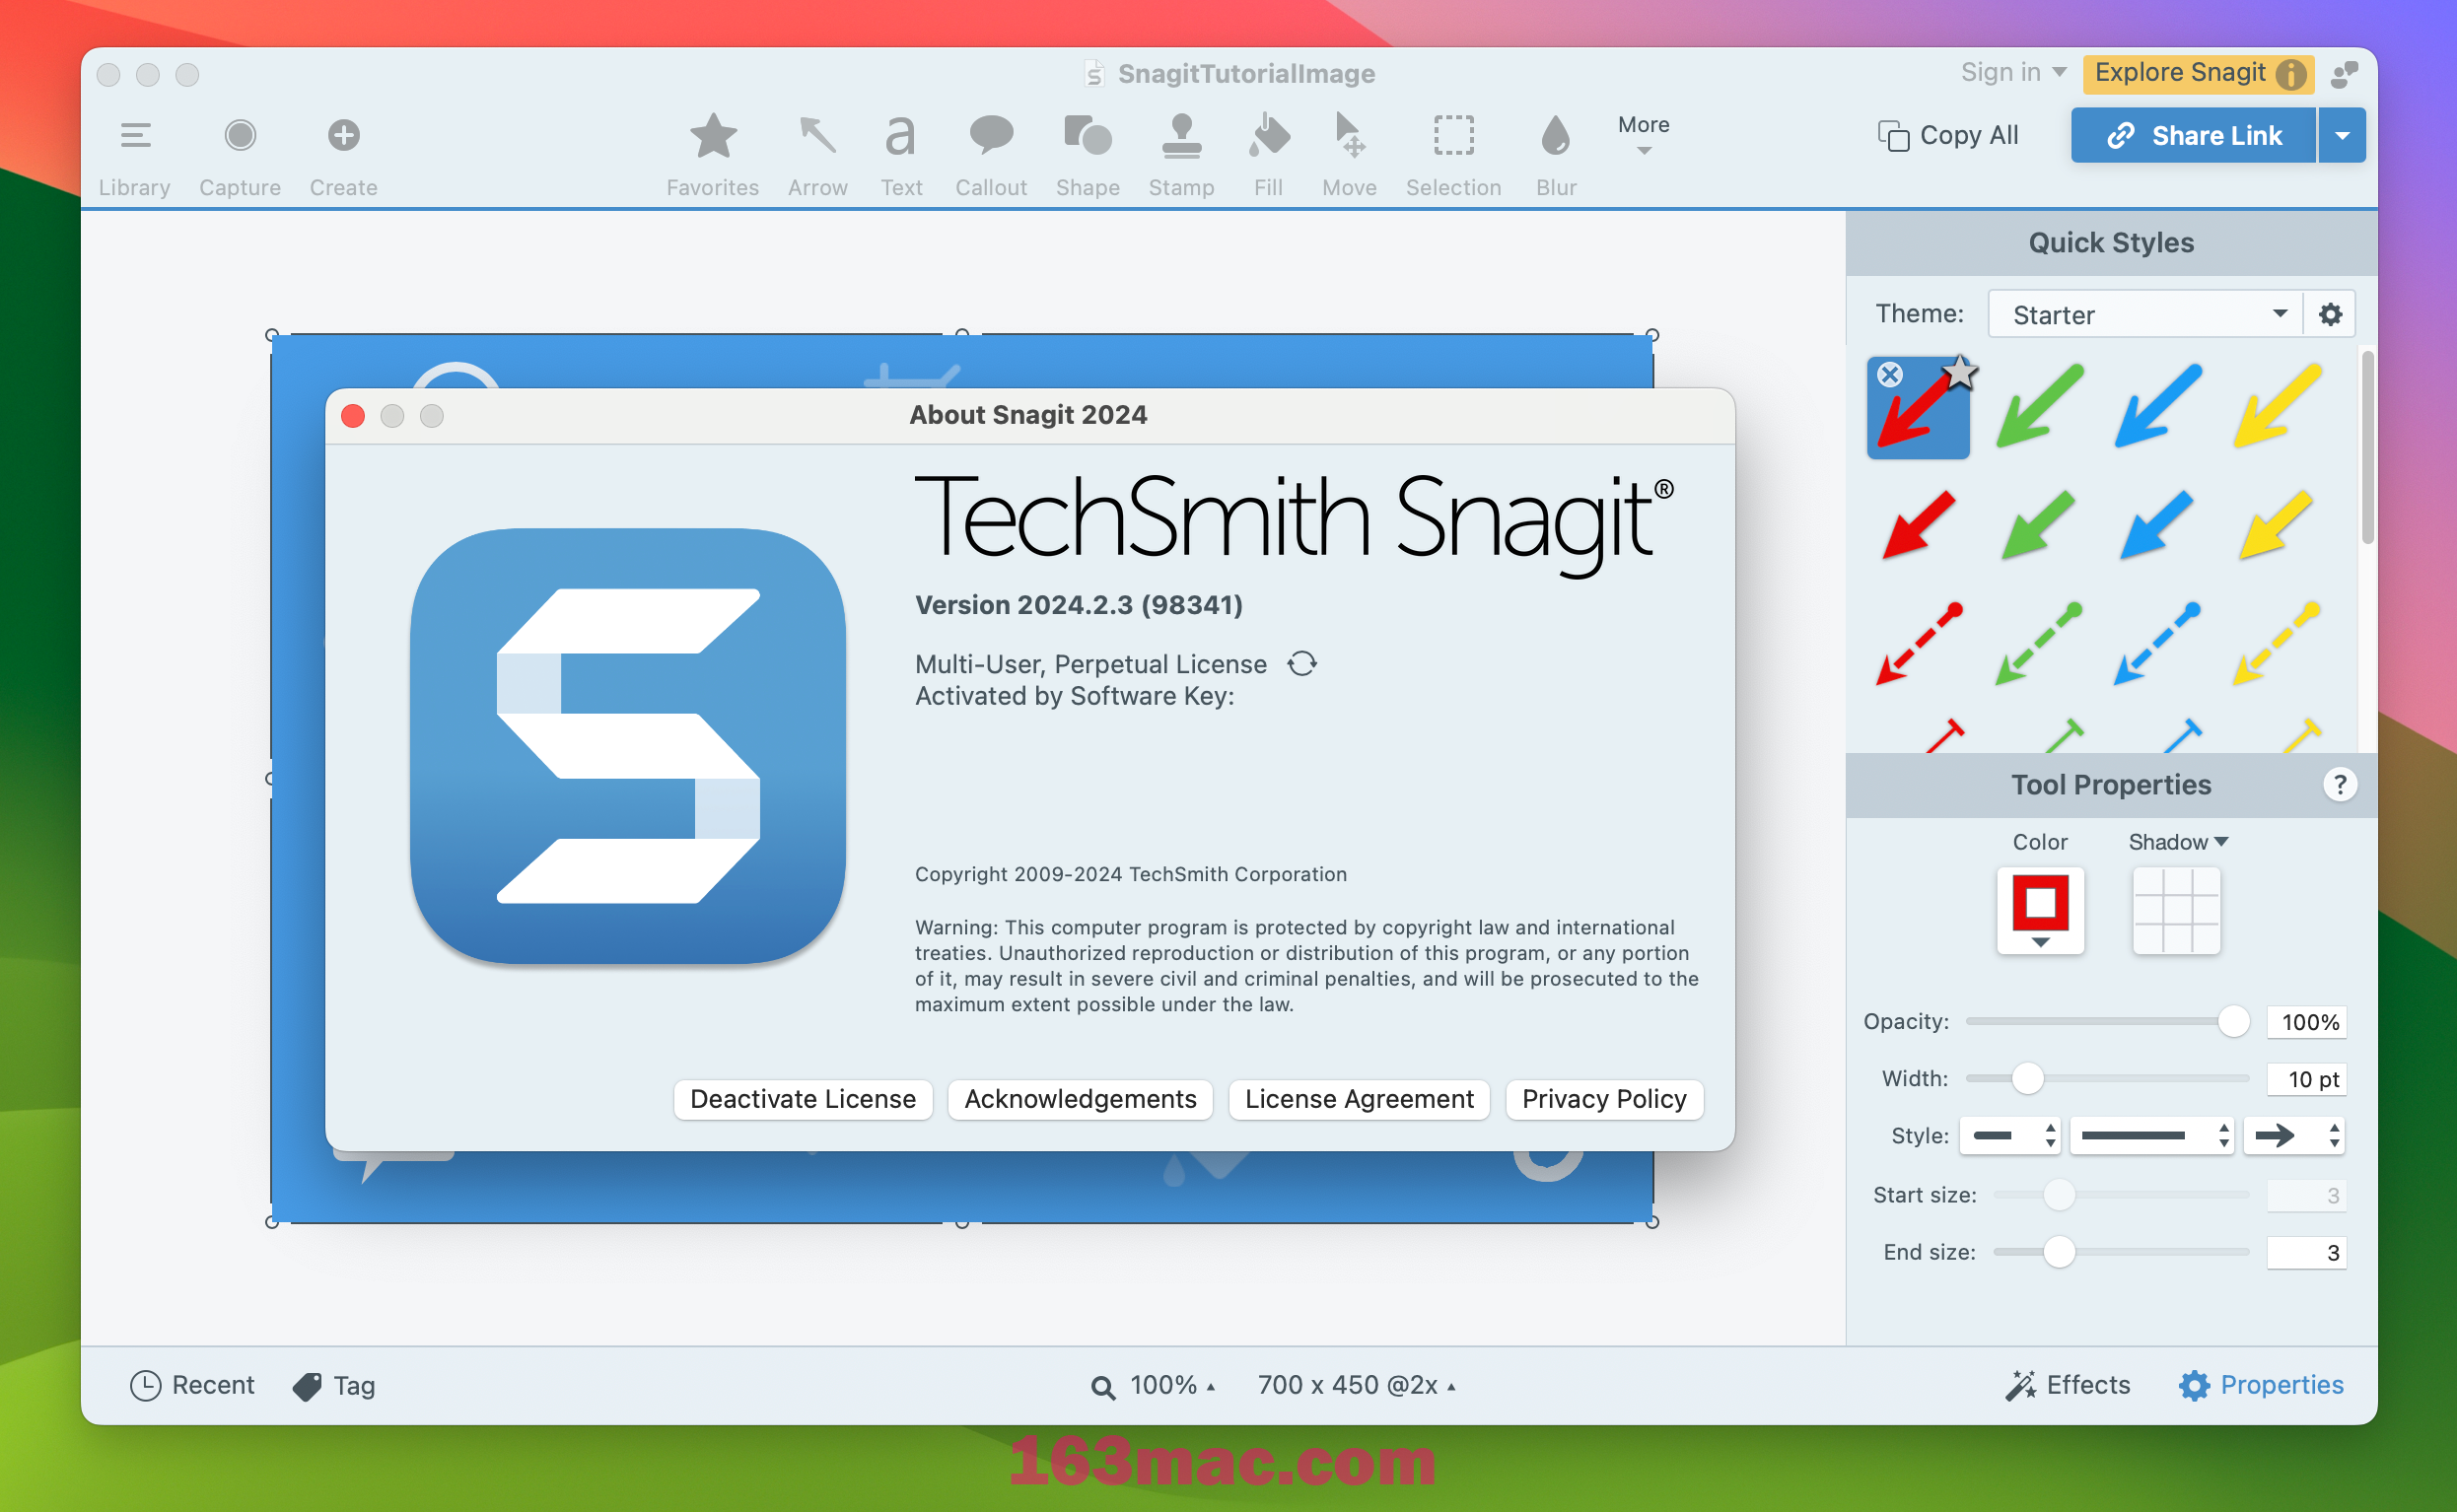Open the Create menu

(343, 155)
